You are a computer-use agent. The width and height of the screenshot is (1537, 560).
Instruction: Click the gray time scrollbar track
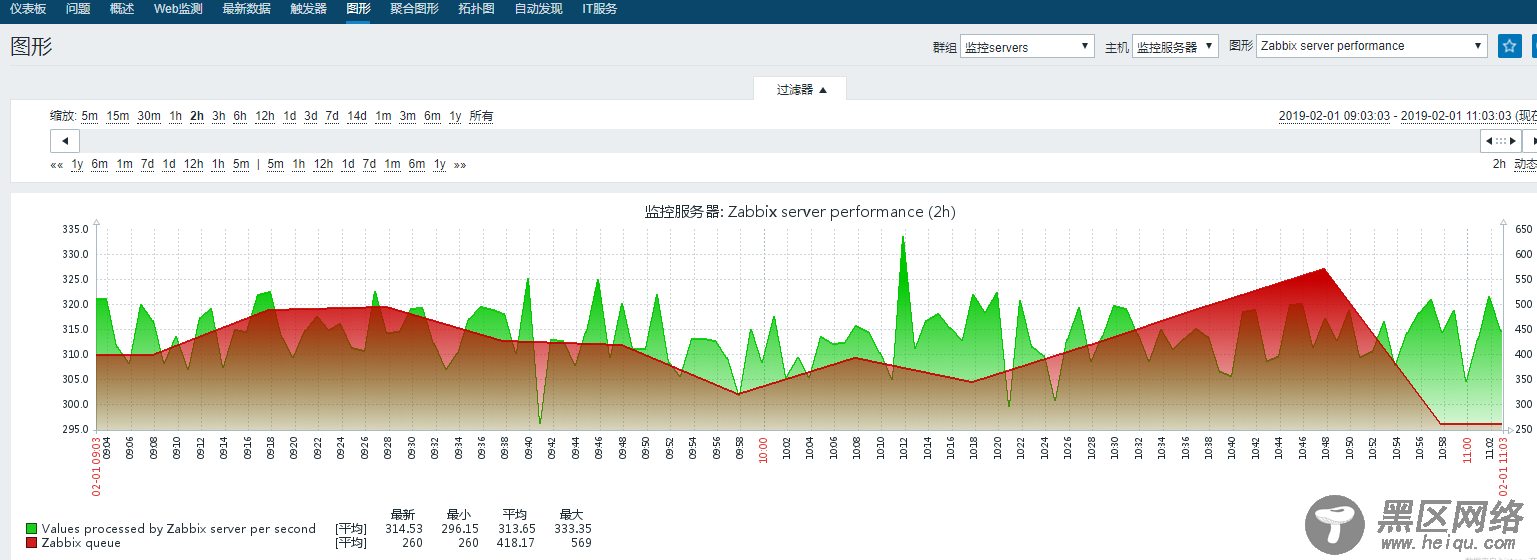(780, 141)
